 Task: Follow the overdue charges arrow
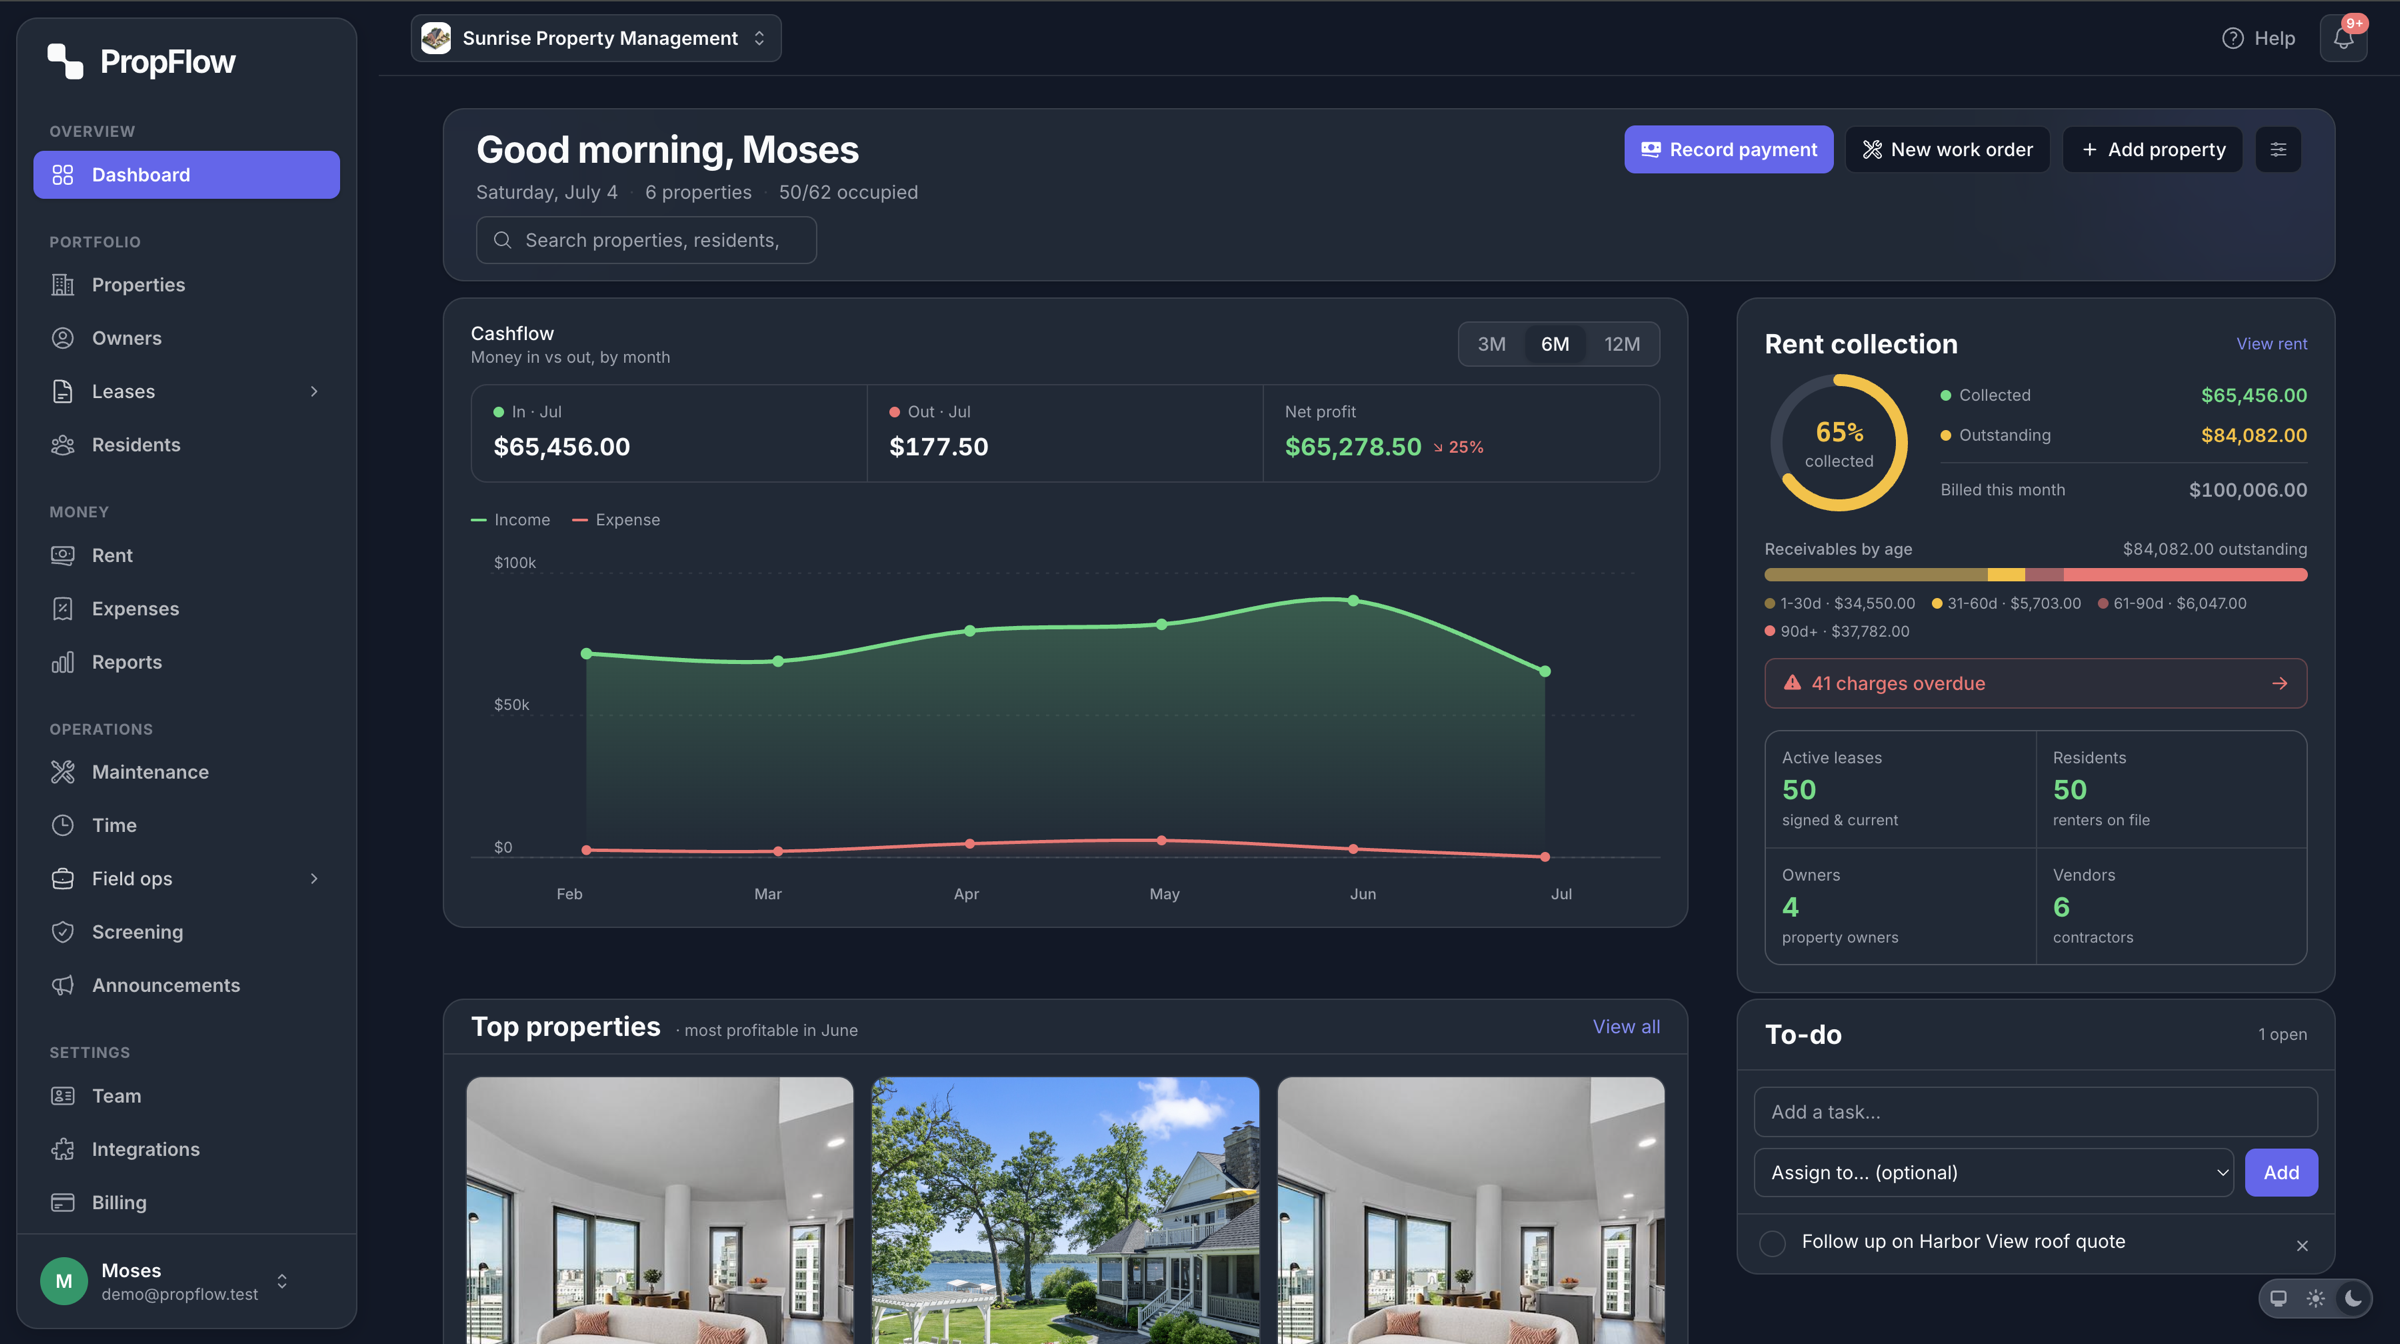[x=2279, y=684]
